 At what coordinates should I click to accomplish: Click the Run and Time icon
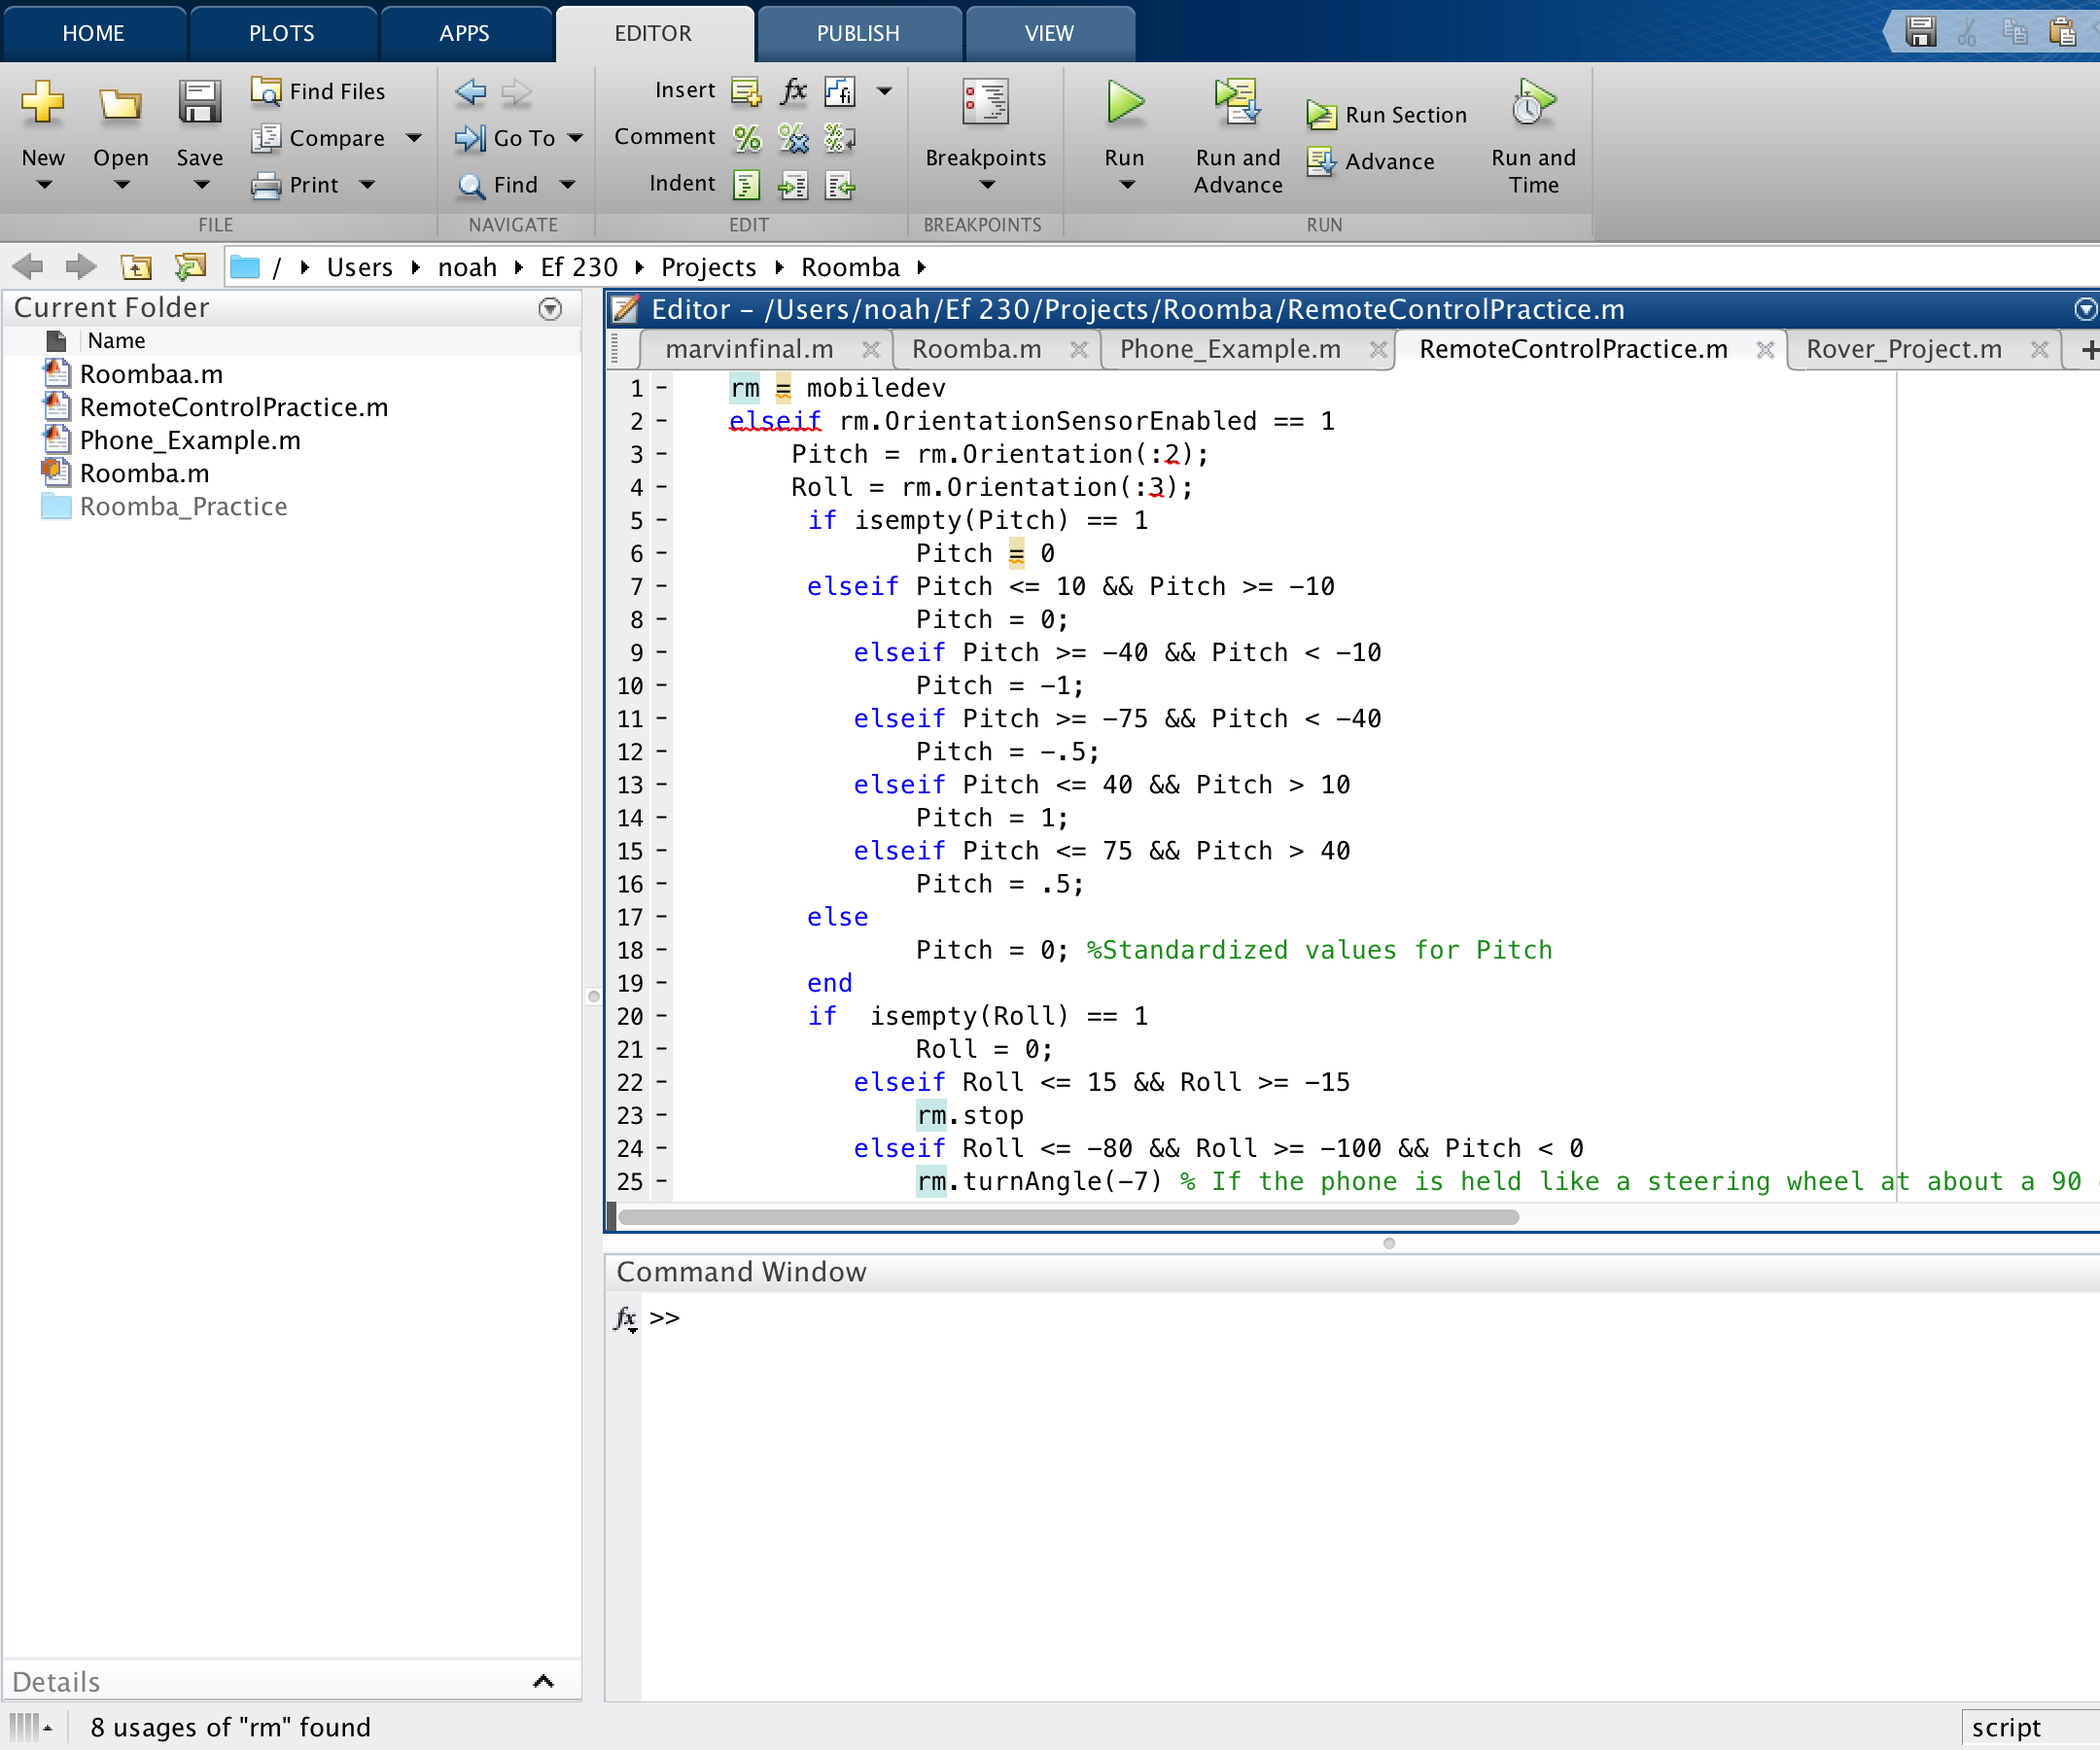coord(1532,104)
